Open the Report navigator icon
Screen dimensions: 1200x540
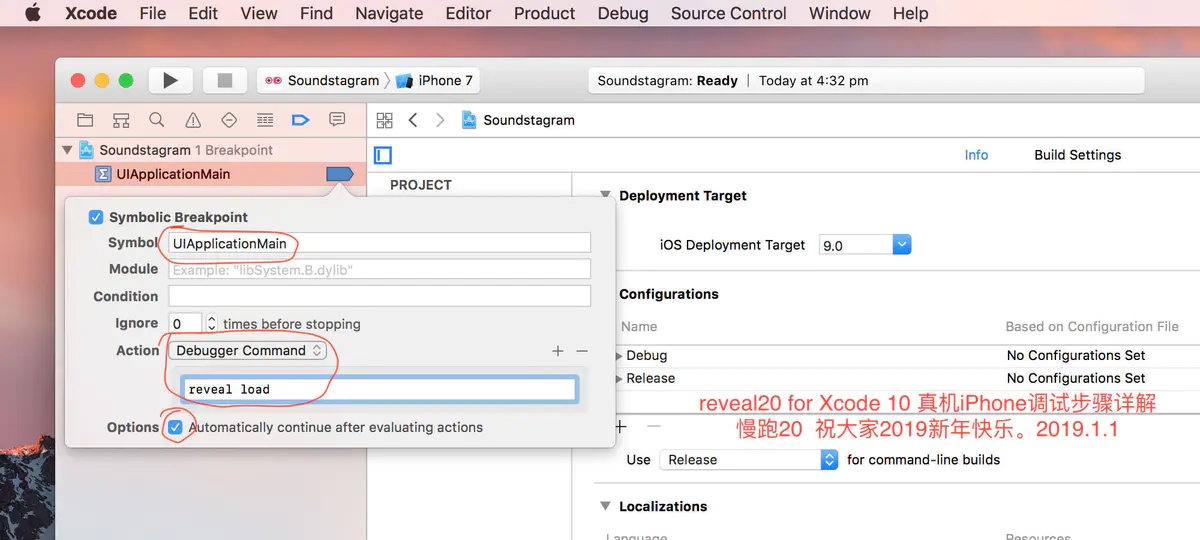[x=337, y=120]
